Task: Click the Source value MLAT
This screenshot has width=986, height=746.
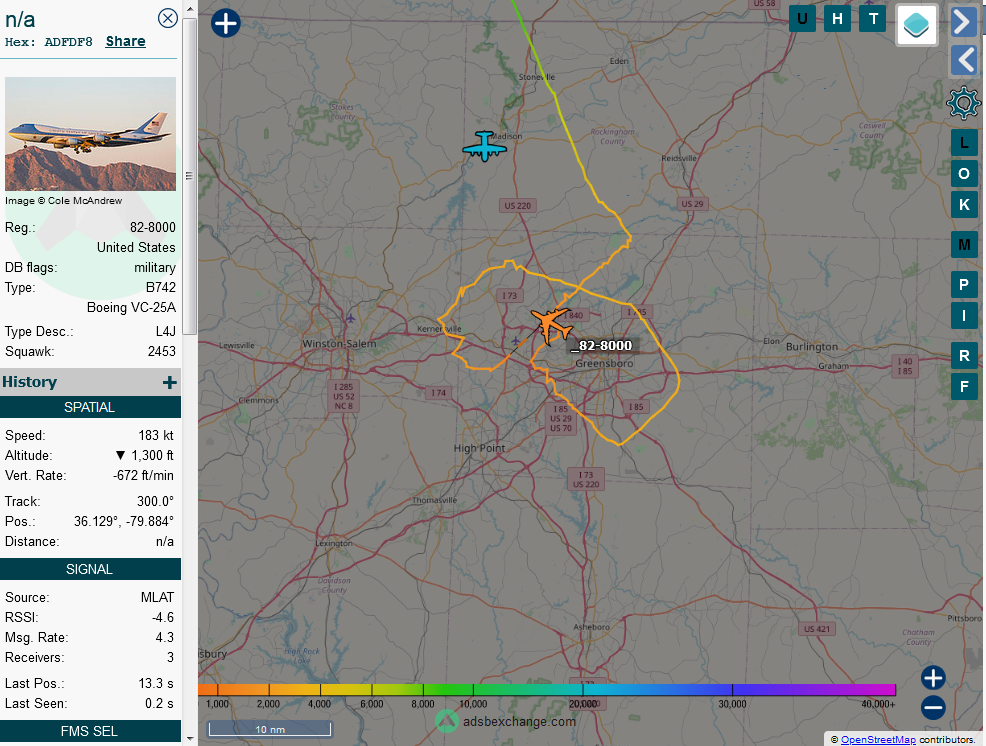Action: pos(157,598)
